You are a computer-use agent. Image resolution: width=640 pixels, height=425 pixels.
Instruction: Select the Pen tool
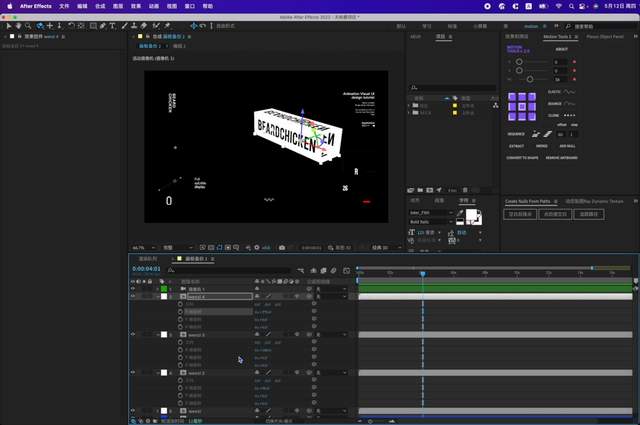click(103, 26)
